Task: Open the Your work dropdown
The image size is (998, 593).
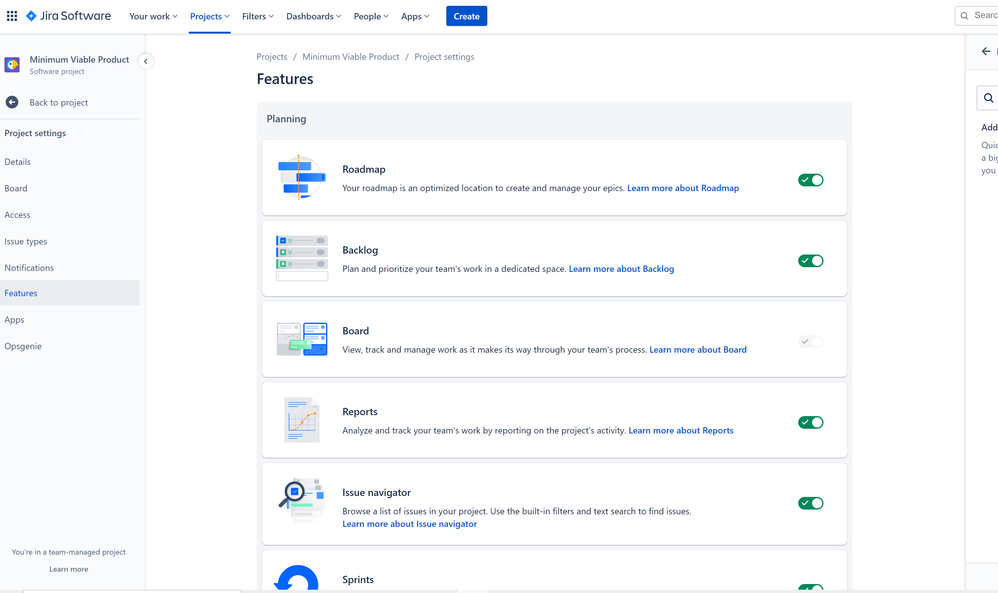Action: [x=153, y=17]
